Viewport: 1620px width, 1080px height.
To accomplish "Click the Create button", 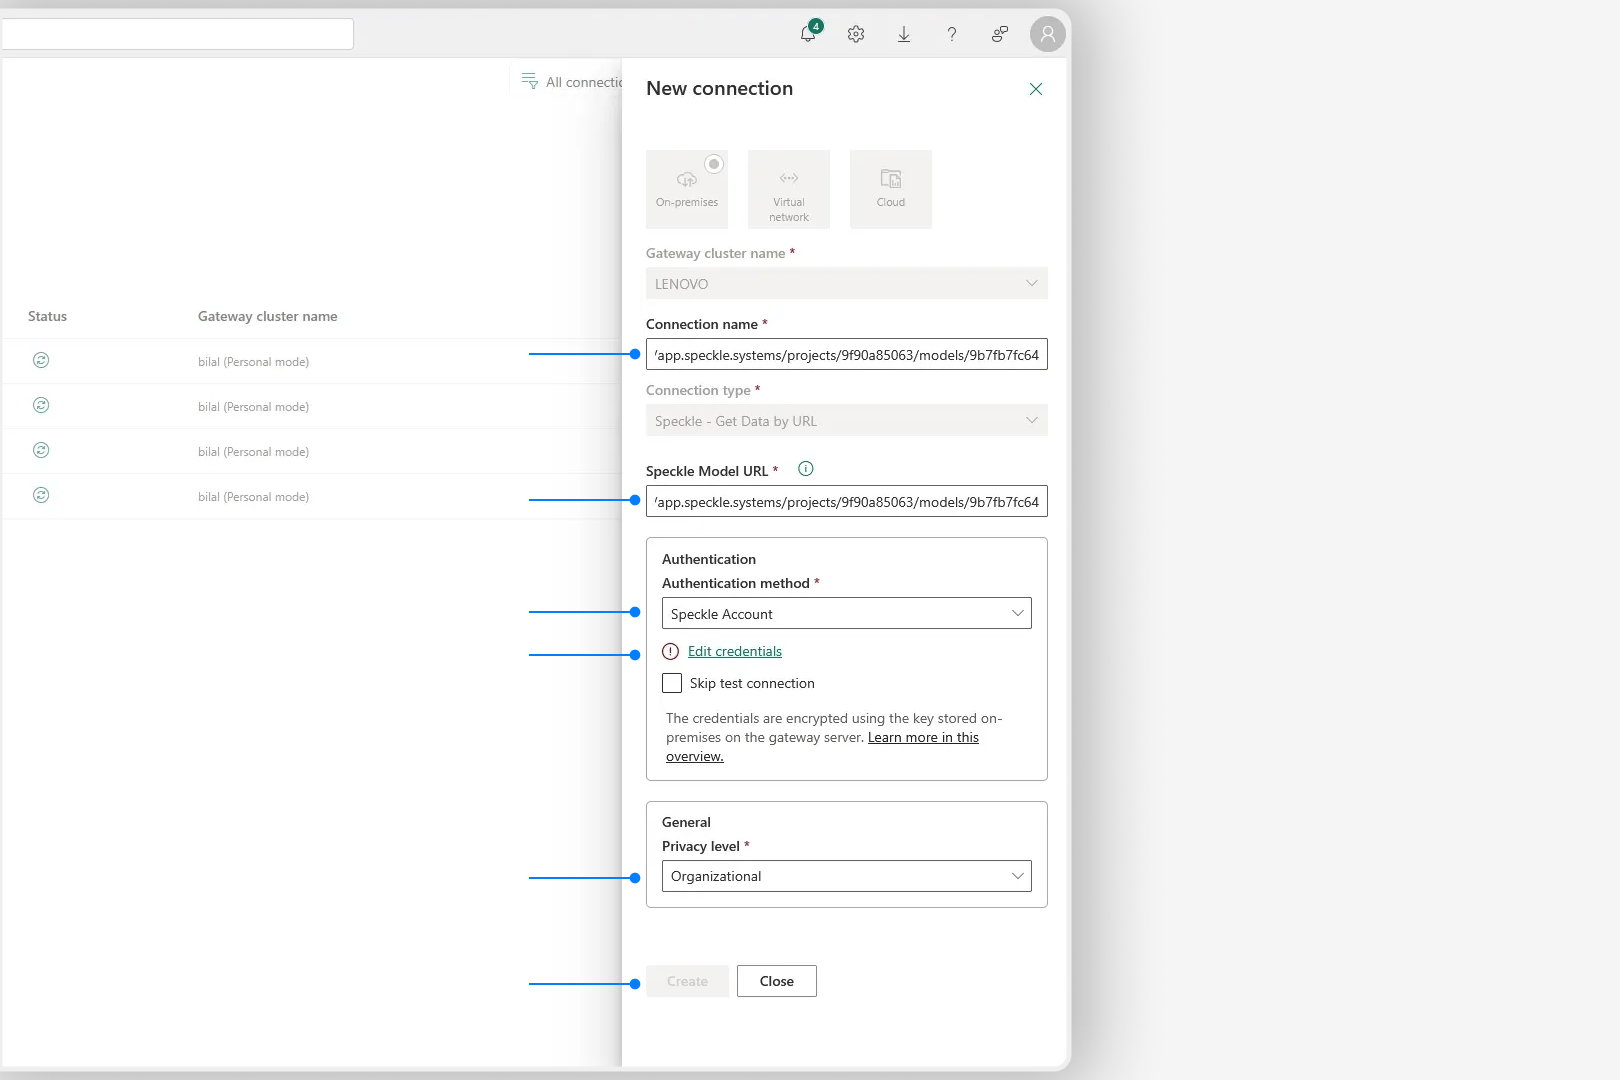I will click(687, 981).
